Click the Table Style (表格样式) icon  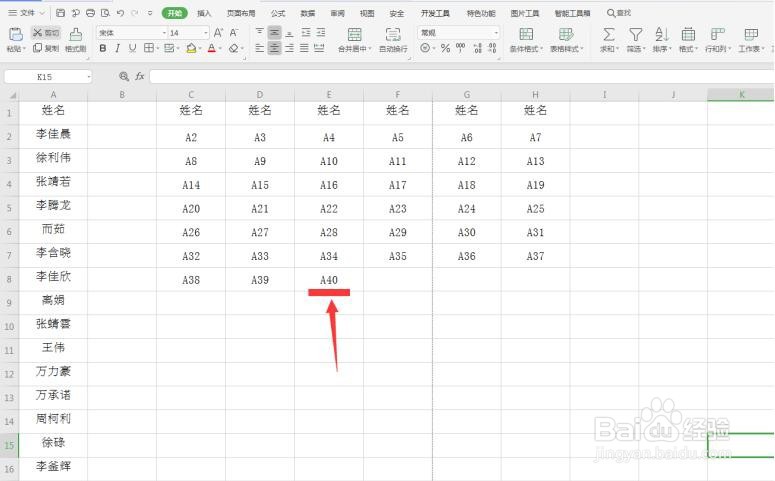coord(565,34)
